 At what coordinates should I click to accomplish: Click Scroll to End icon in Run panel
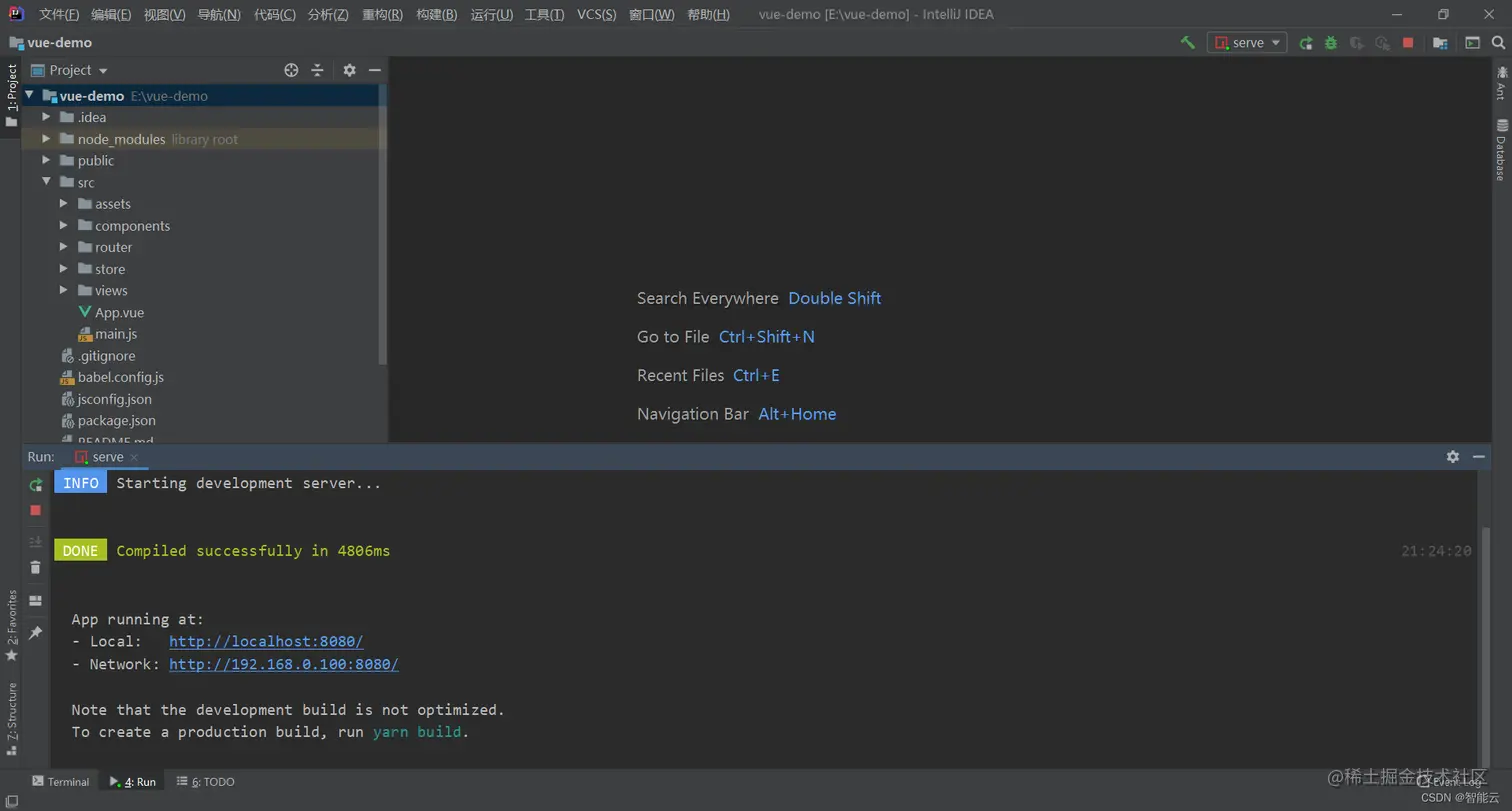36,542
